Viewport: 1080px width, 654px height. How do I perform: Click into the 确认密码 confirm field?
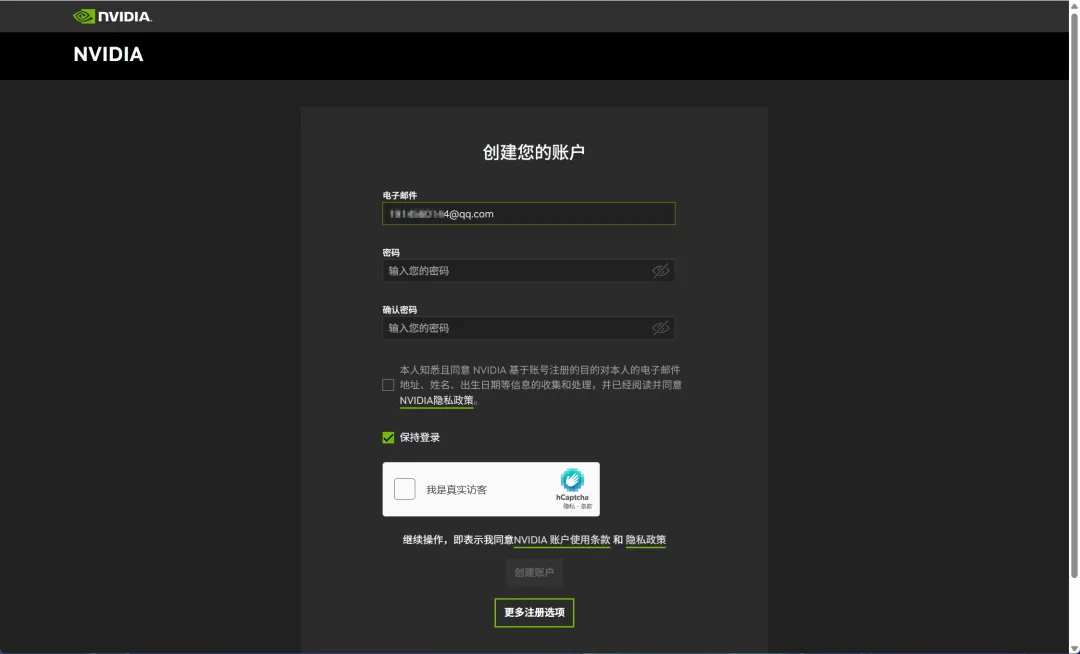coord(528,328)
